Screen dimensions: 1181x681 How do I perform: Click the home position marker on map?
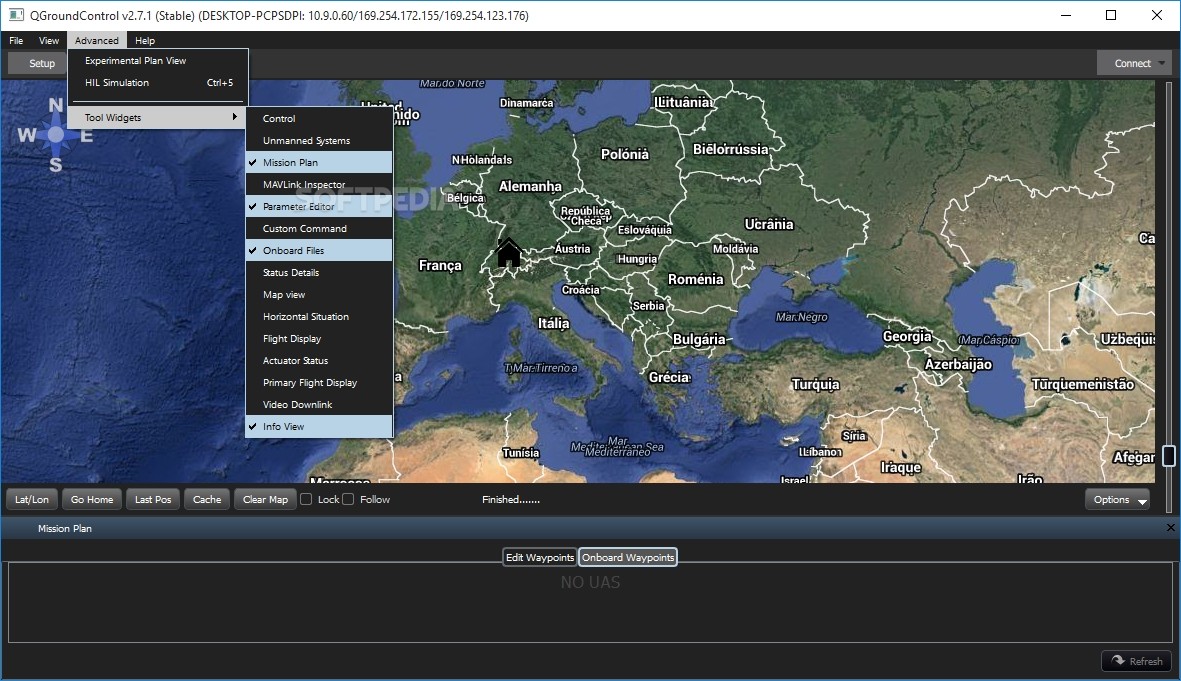[x=508, y=252]
